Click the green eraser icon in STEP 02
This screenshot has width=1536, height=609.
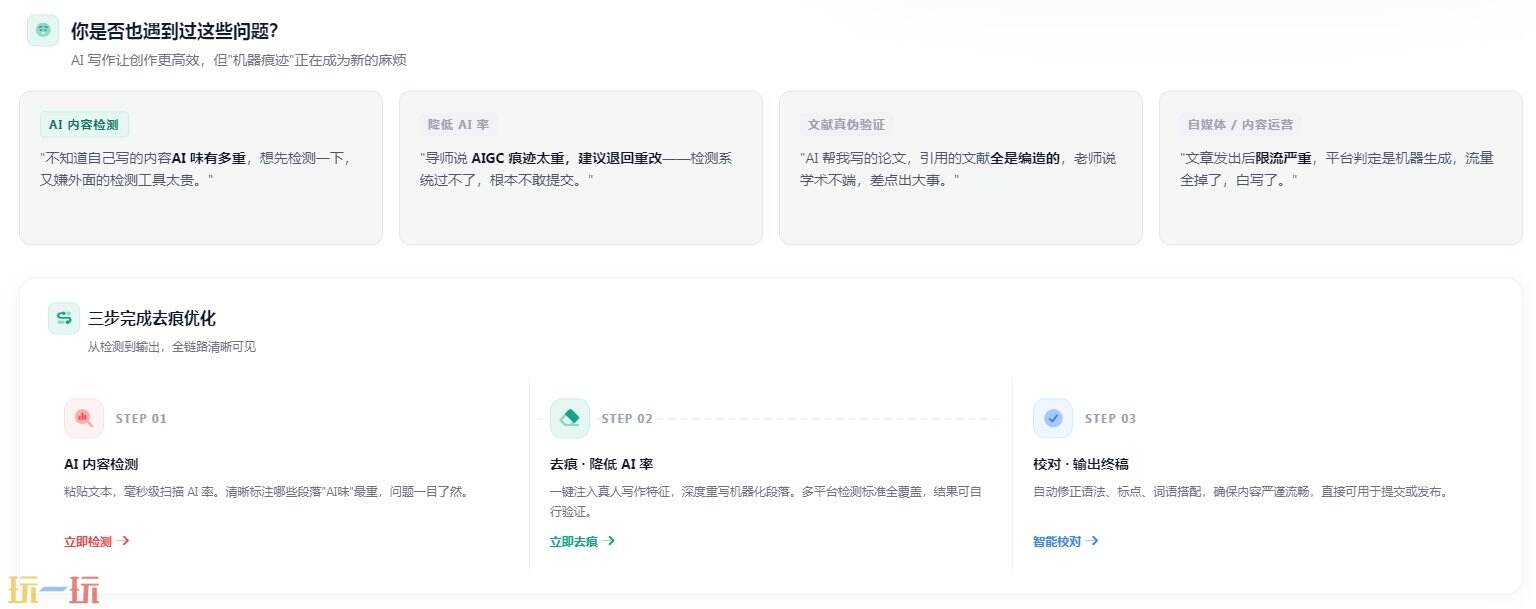(570, 418)
